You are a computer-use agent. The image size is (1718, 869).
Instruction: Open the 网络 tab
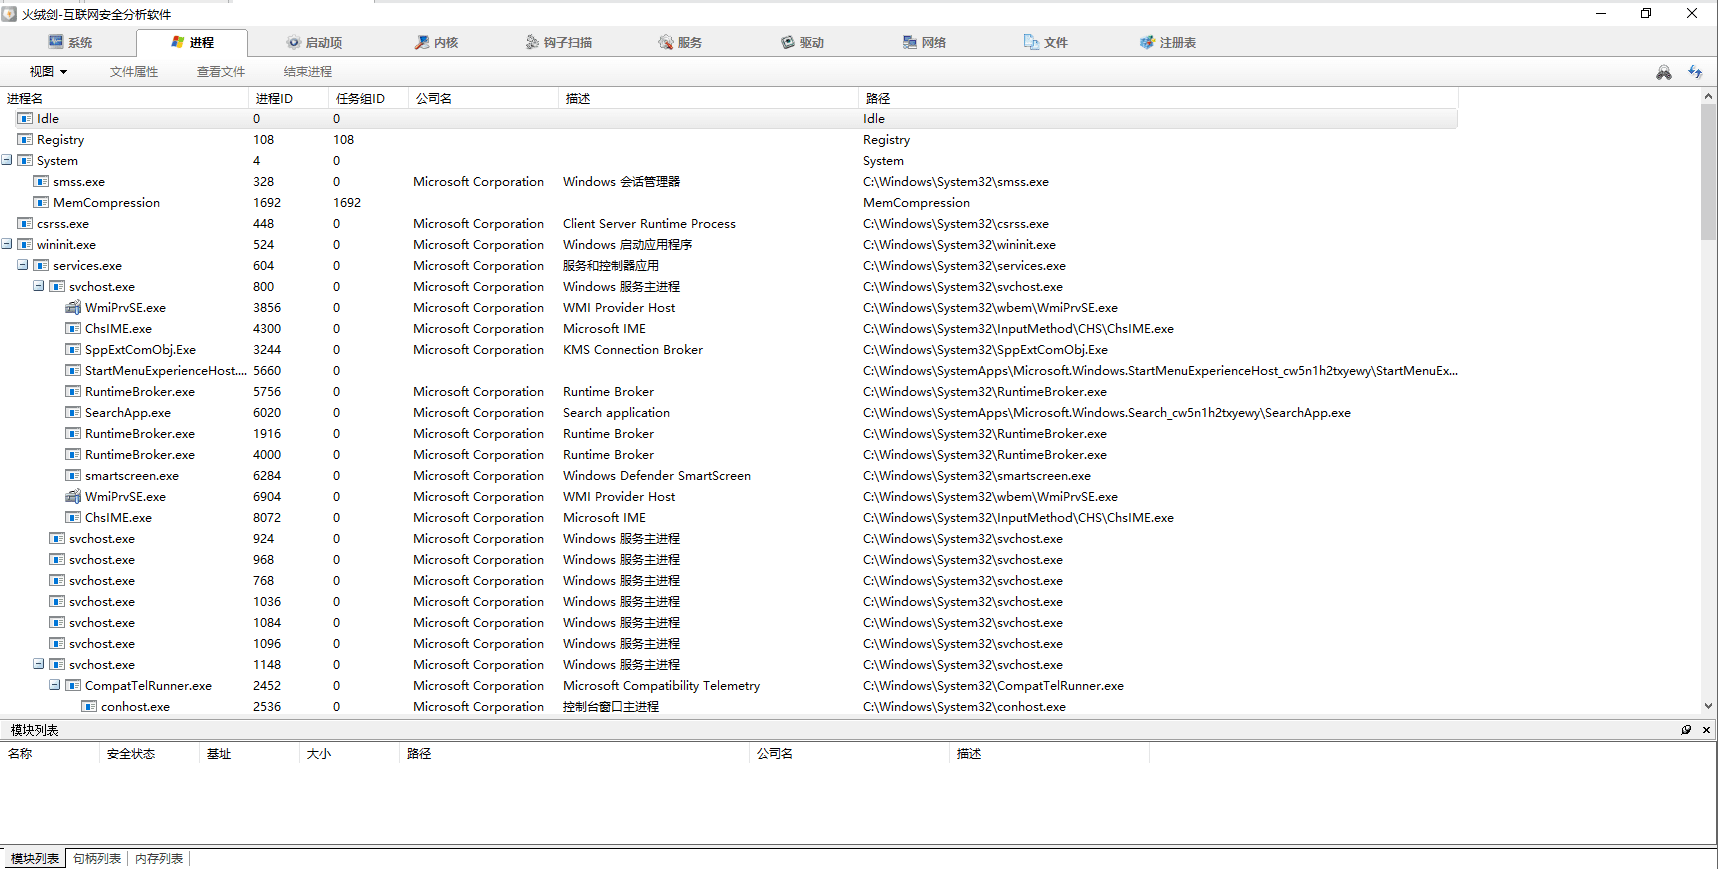click(924, 42)
